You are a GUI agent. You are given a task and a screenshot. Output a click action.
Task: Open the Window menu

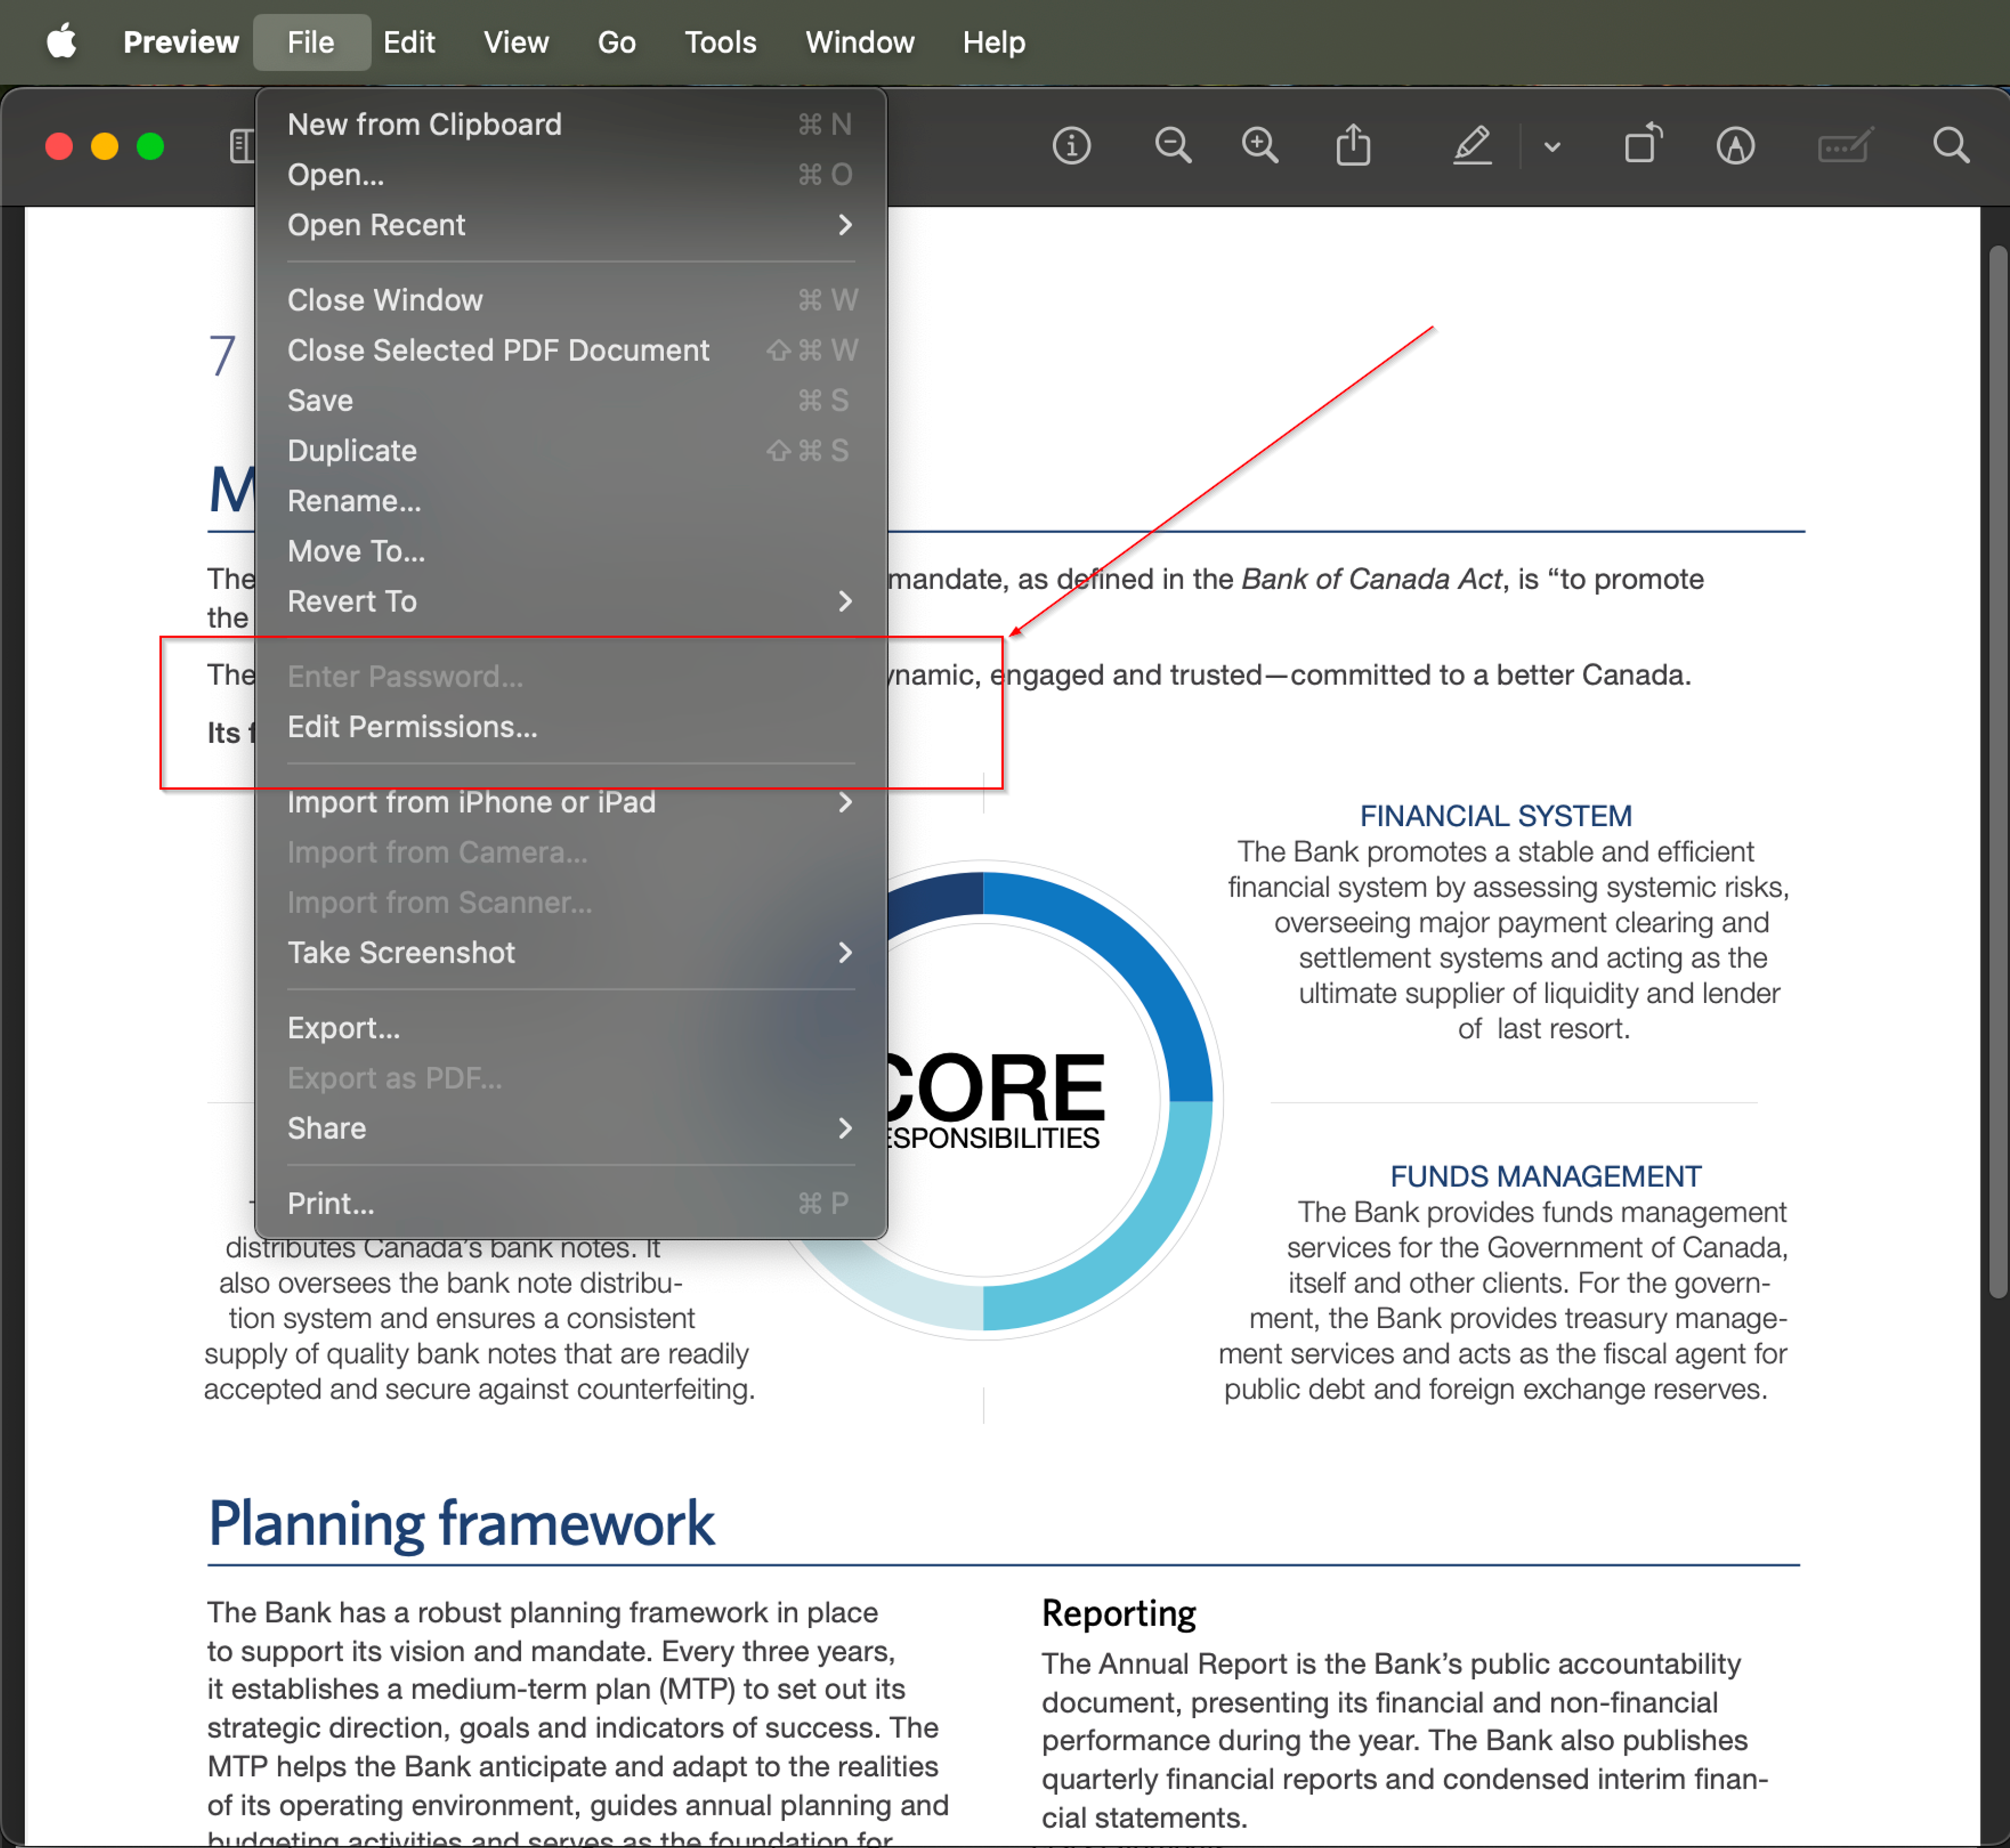pos(860,42)
